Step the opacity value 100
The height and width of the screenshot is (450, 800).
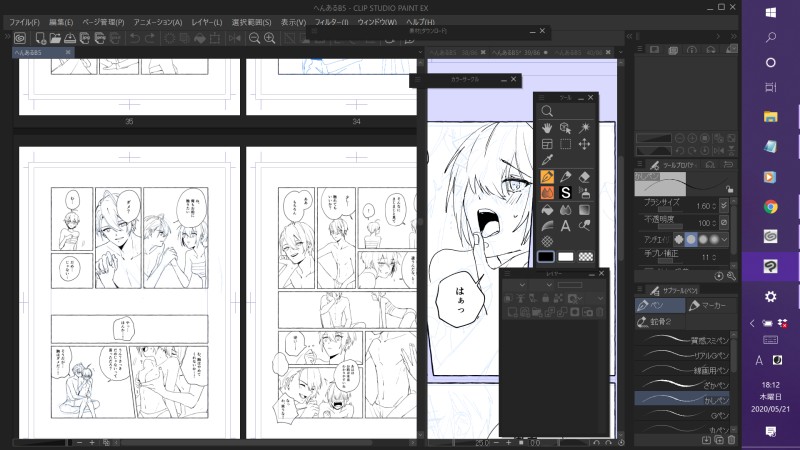(714, 223)
